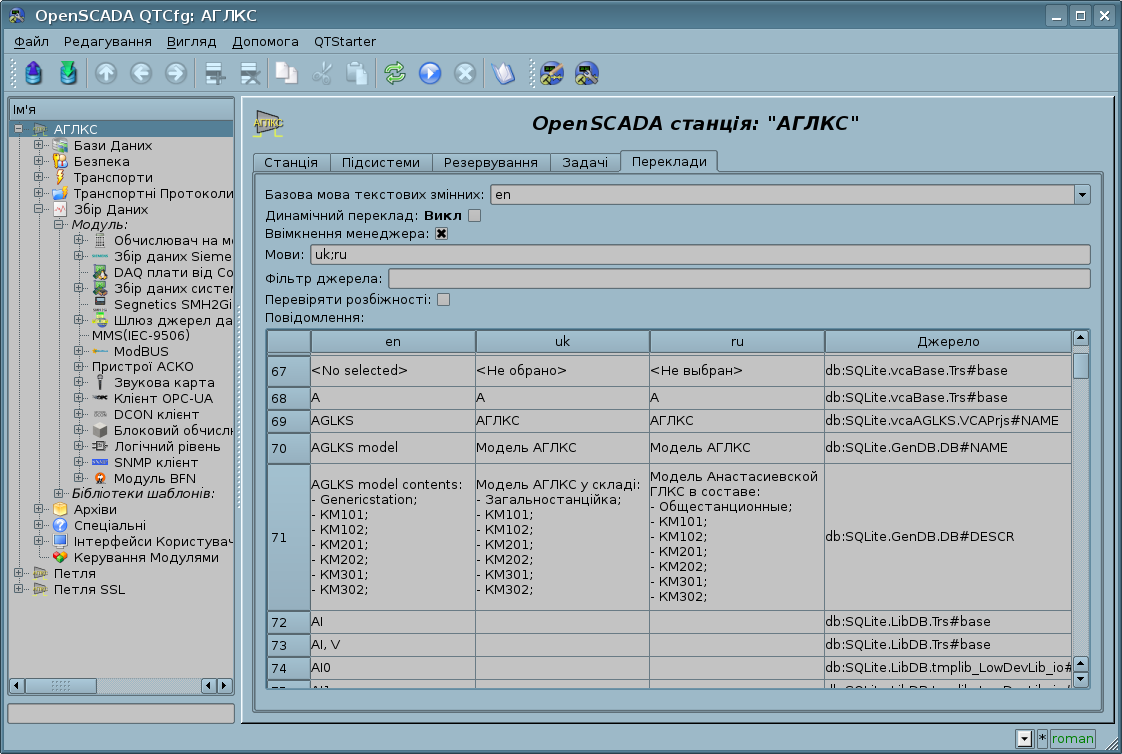Select the Транспорти tree node
This screenshot has width=1122, height=754.
click(113, 177)
